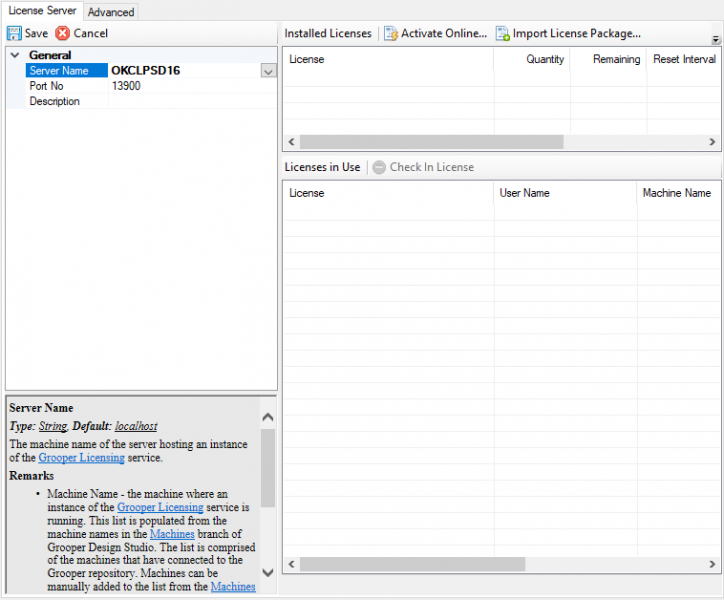Click the localhost default link
The image size is (724, 600).
point(136,426)
